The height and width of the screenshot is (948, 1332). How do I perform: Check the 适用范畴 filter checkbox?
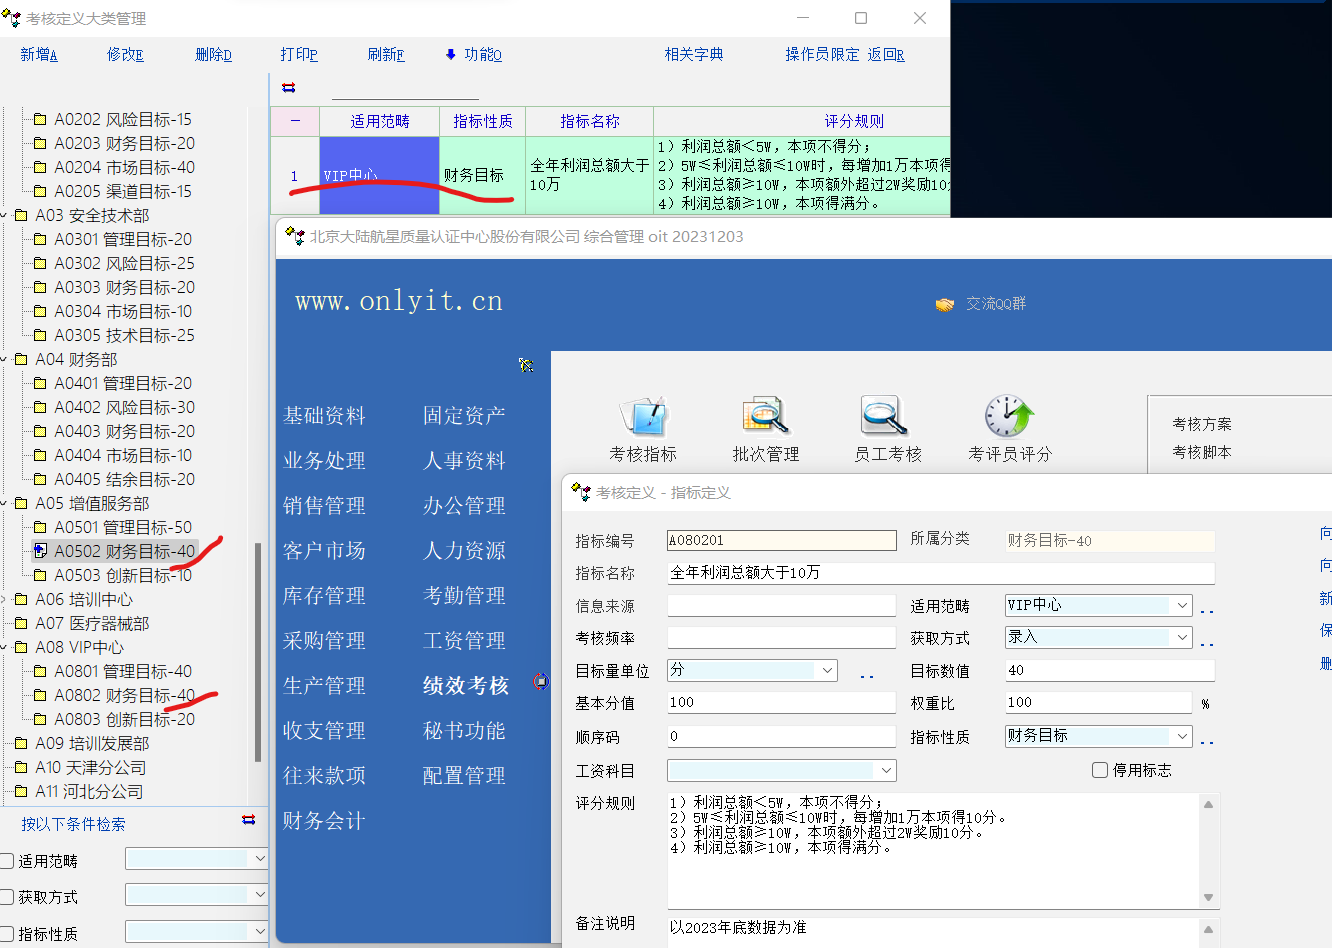(x=7, y=861)
